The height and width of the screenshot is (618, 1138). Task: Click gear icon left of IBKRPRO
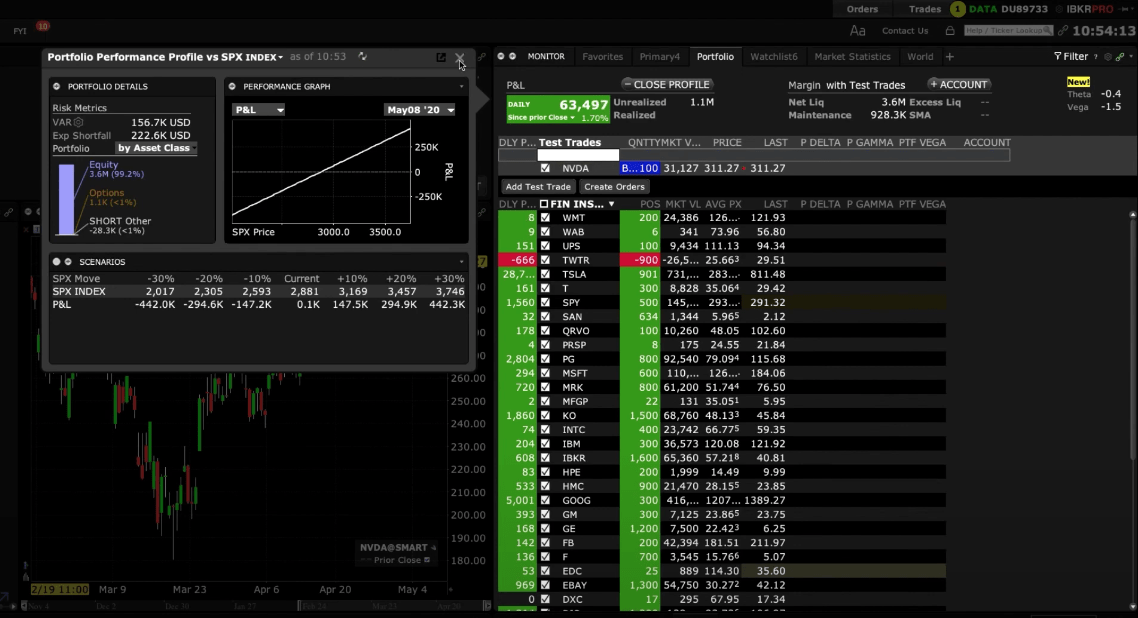tap(1059, 9)
